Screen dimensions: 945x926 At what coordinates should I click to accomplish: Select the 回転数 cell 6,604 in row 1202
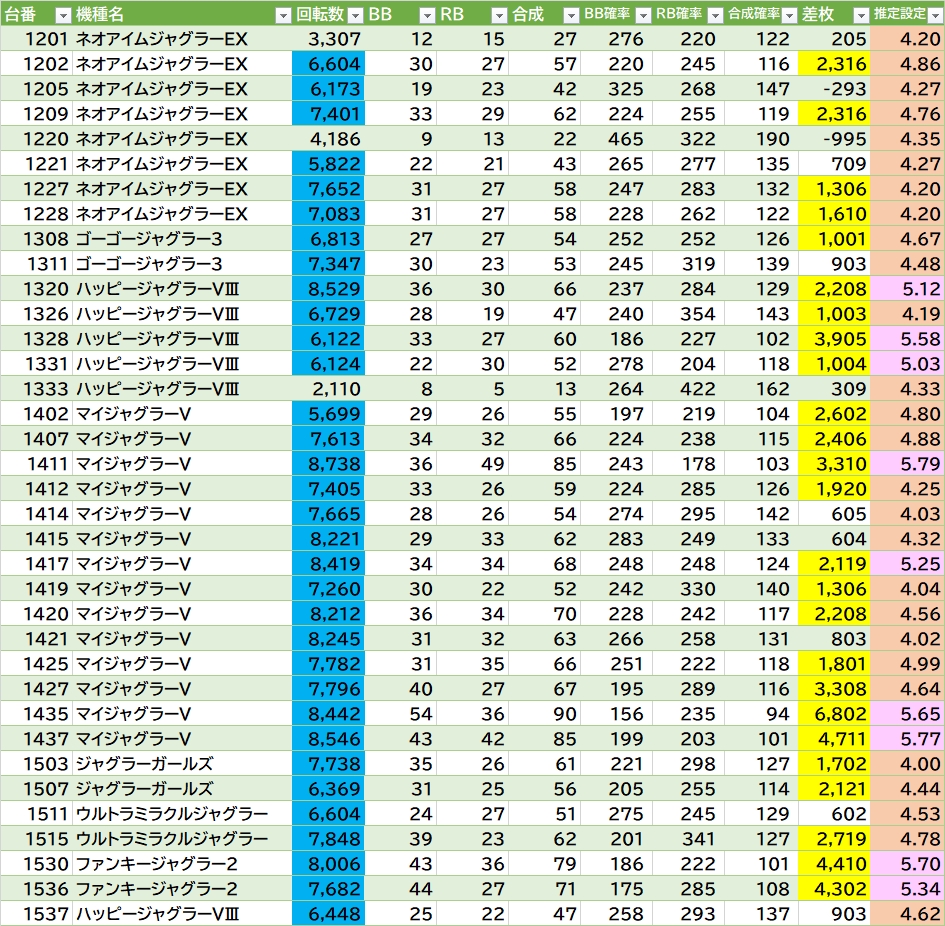point(328,64)
